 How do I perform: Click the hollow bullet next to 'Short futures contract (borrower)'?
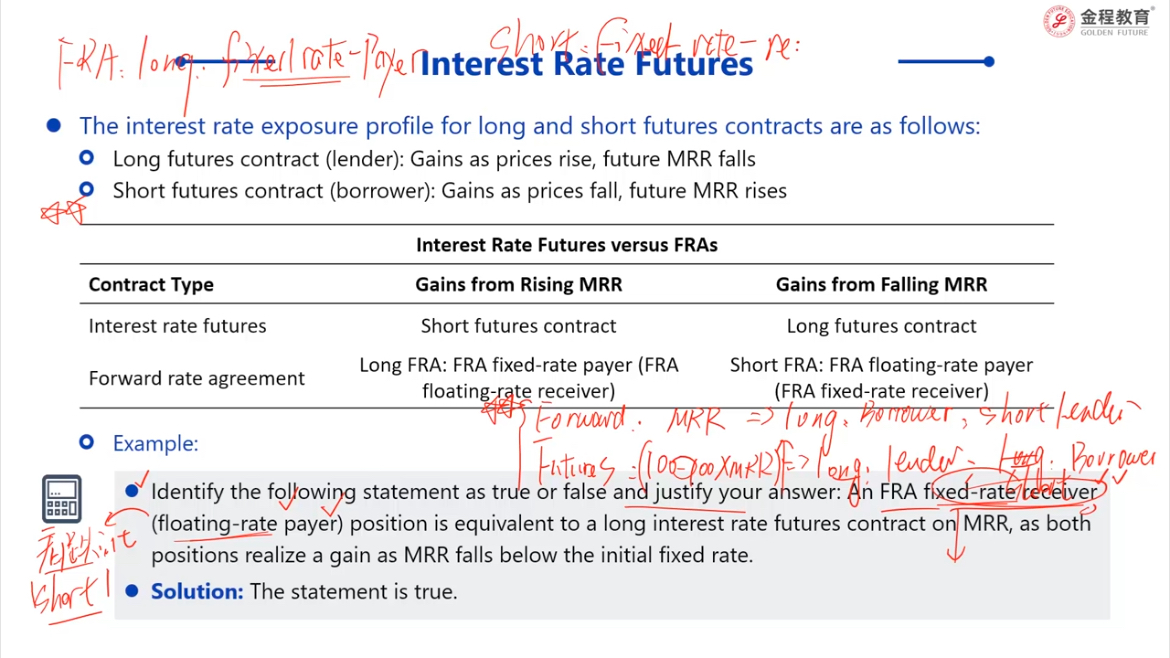(x=87, y=189)
